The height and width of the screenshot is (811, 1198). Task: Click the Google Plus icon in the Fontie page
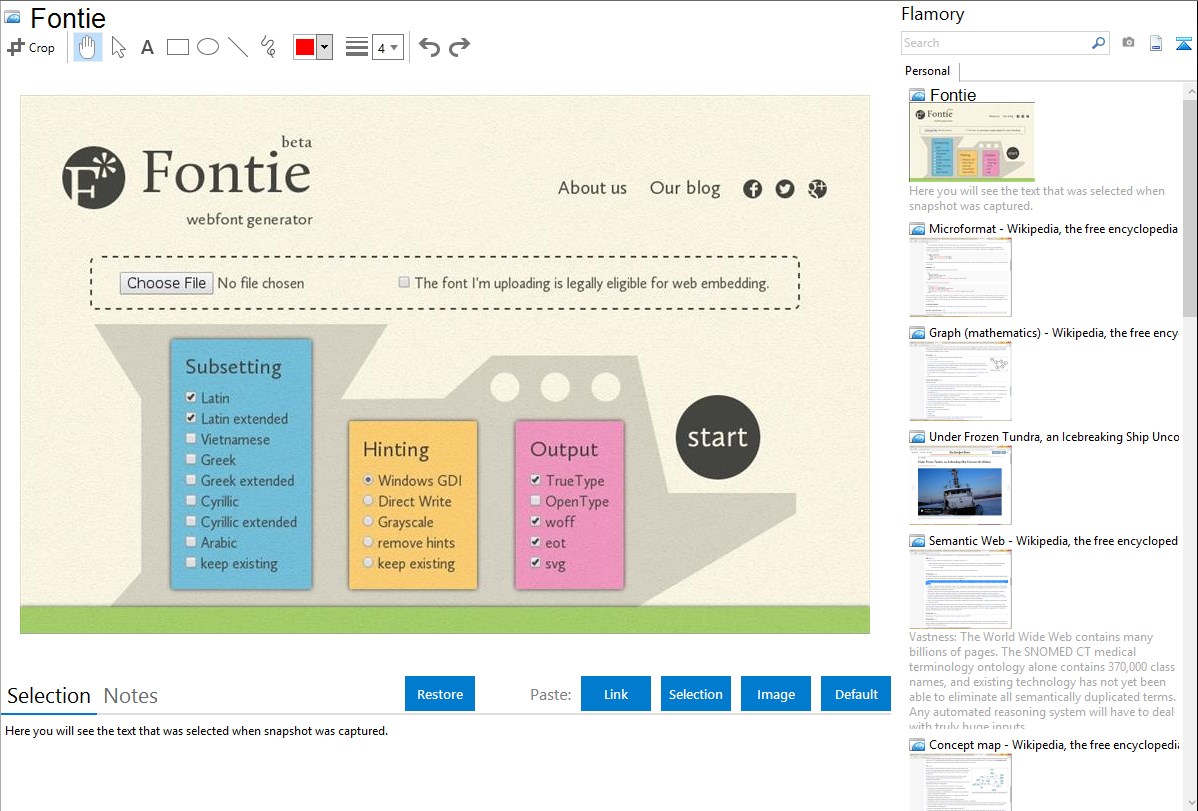tap(818, 189)
